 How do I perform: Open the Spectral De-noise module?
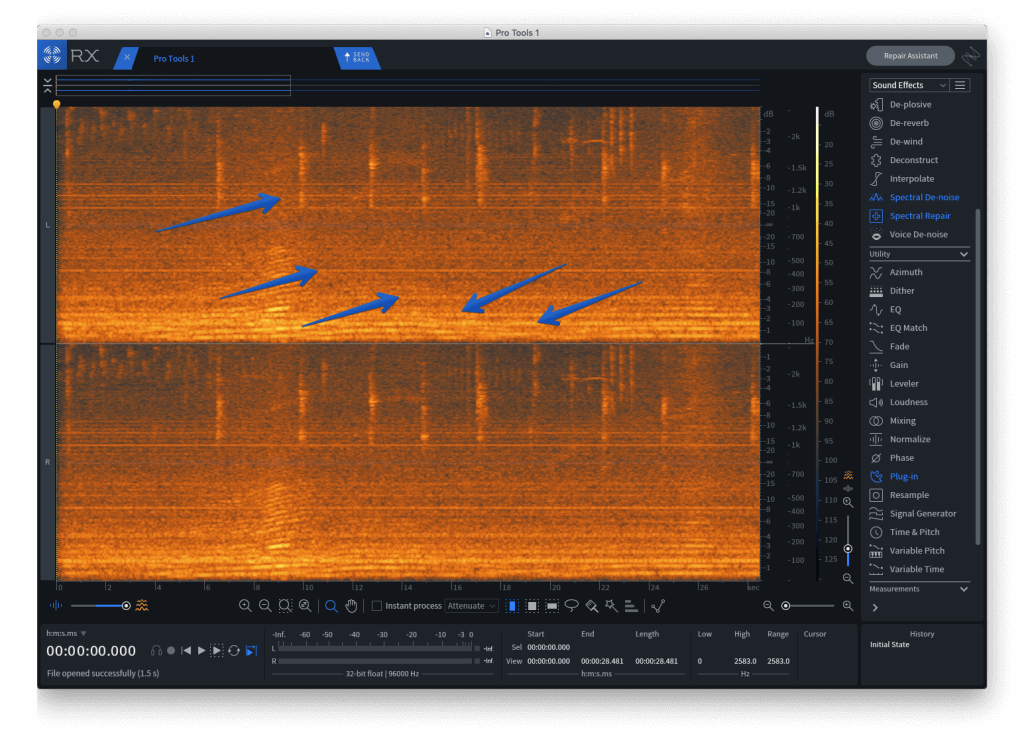(923, 197)
